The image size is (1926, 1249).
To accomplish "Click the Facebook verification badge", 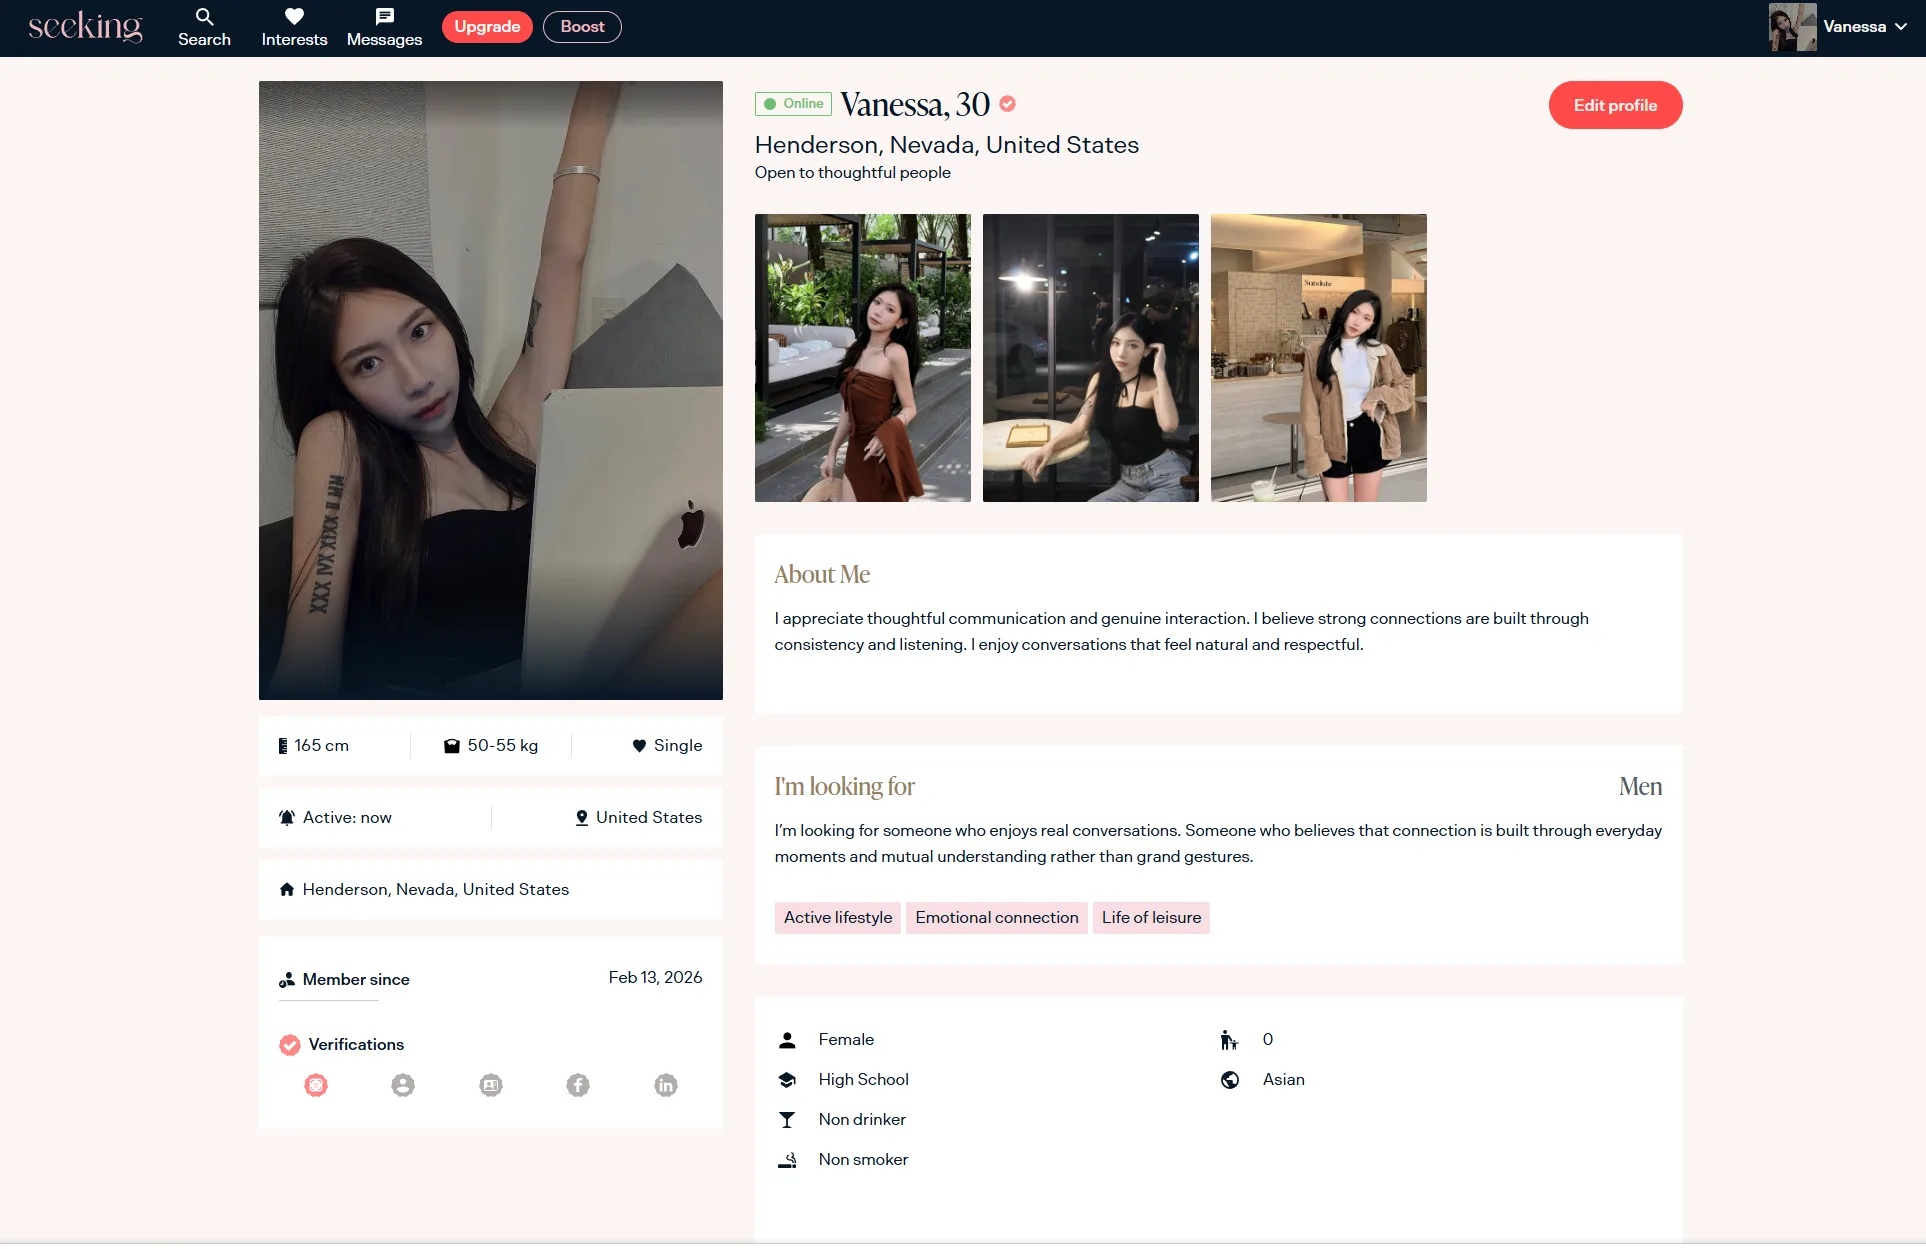I will tap(578, 1085).
